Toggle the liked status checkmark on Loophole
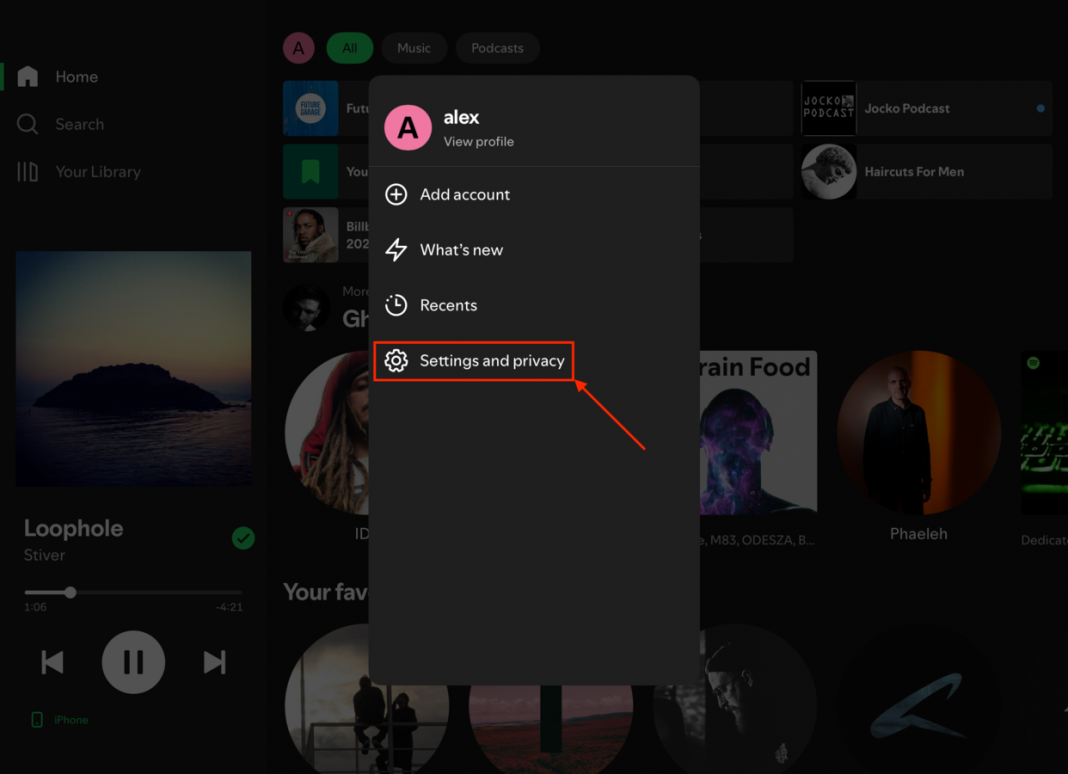 click(243, 538)
